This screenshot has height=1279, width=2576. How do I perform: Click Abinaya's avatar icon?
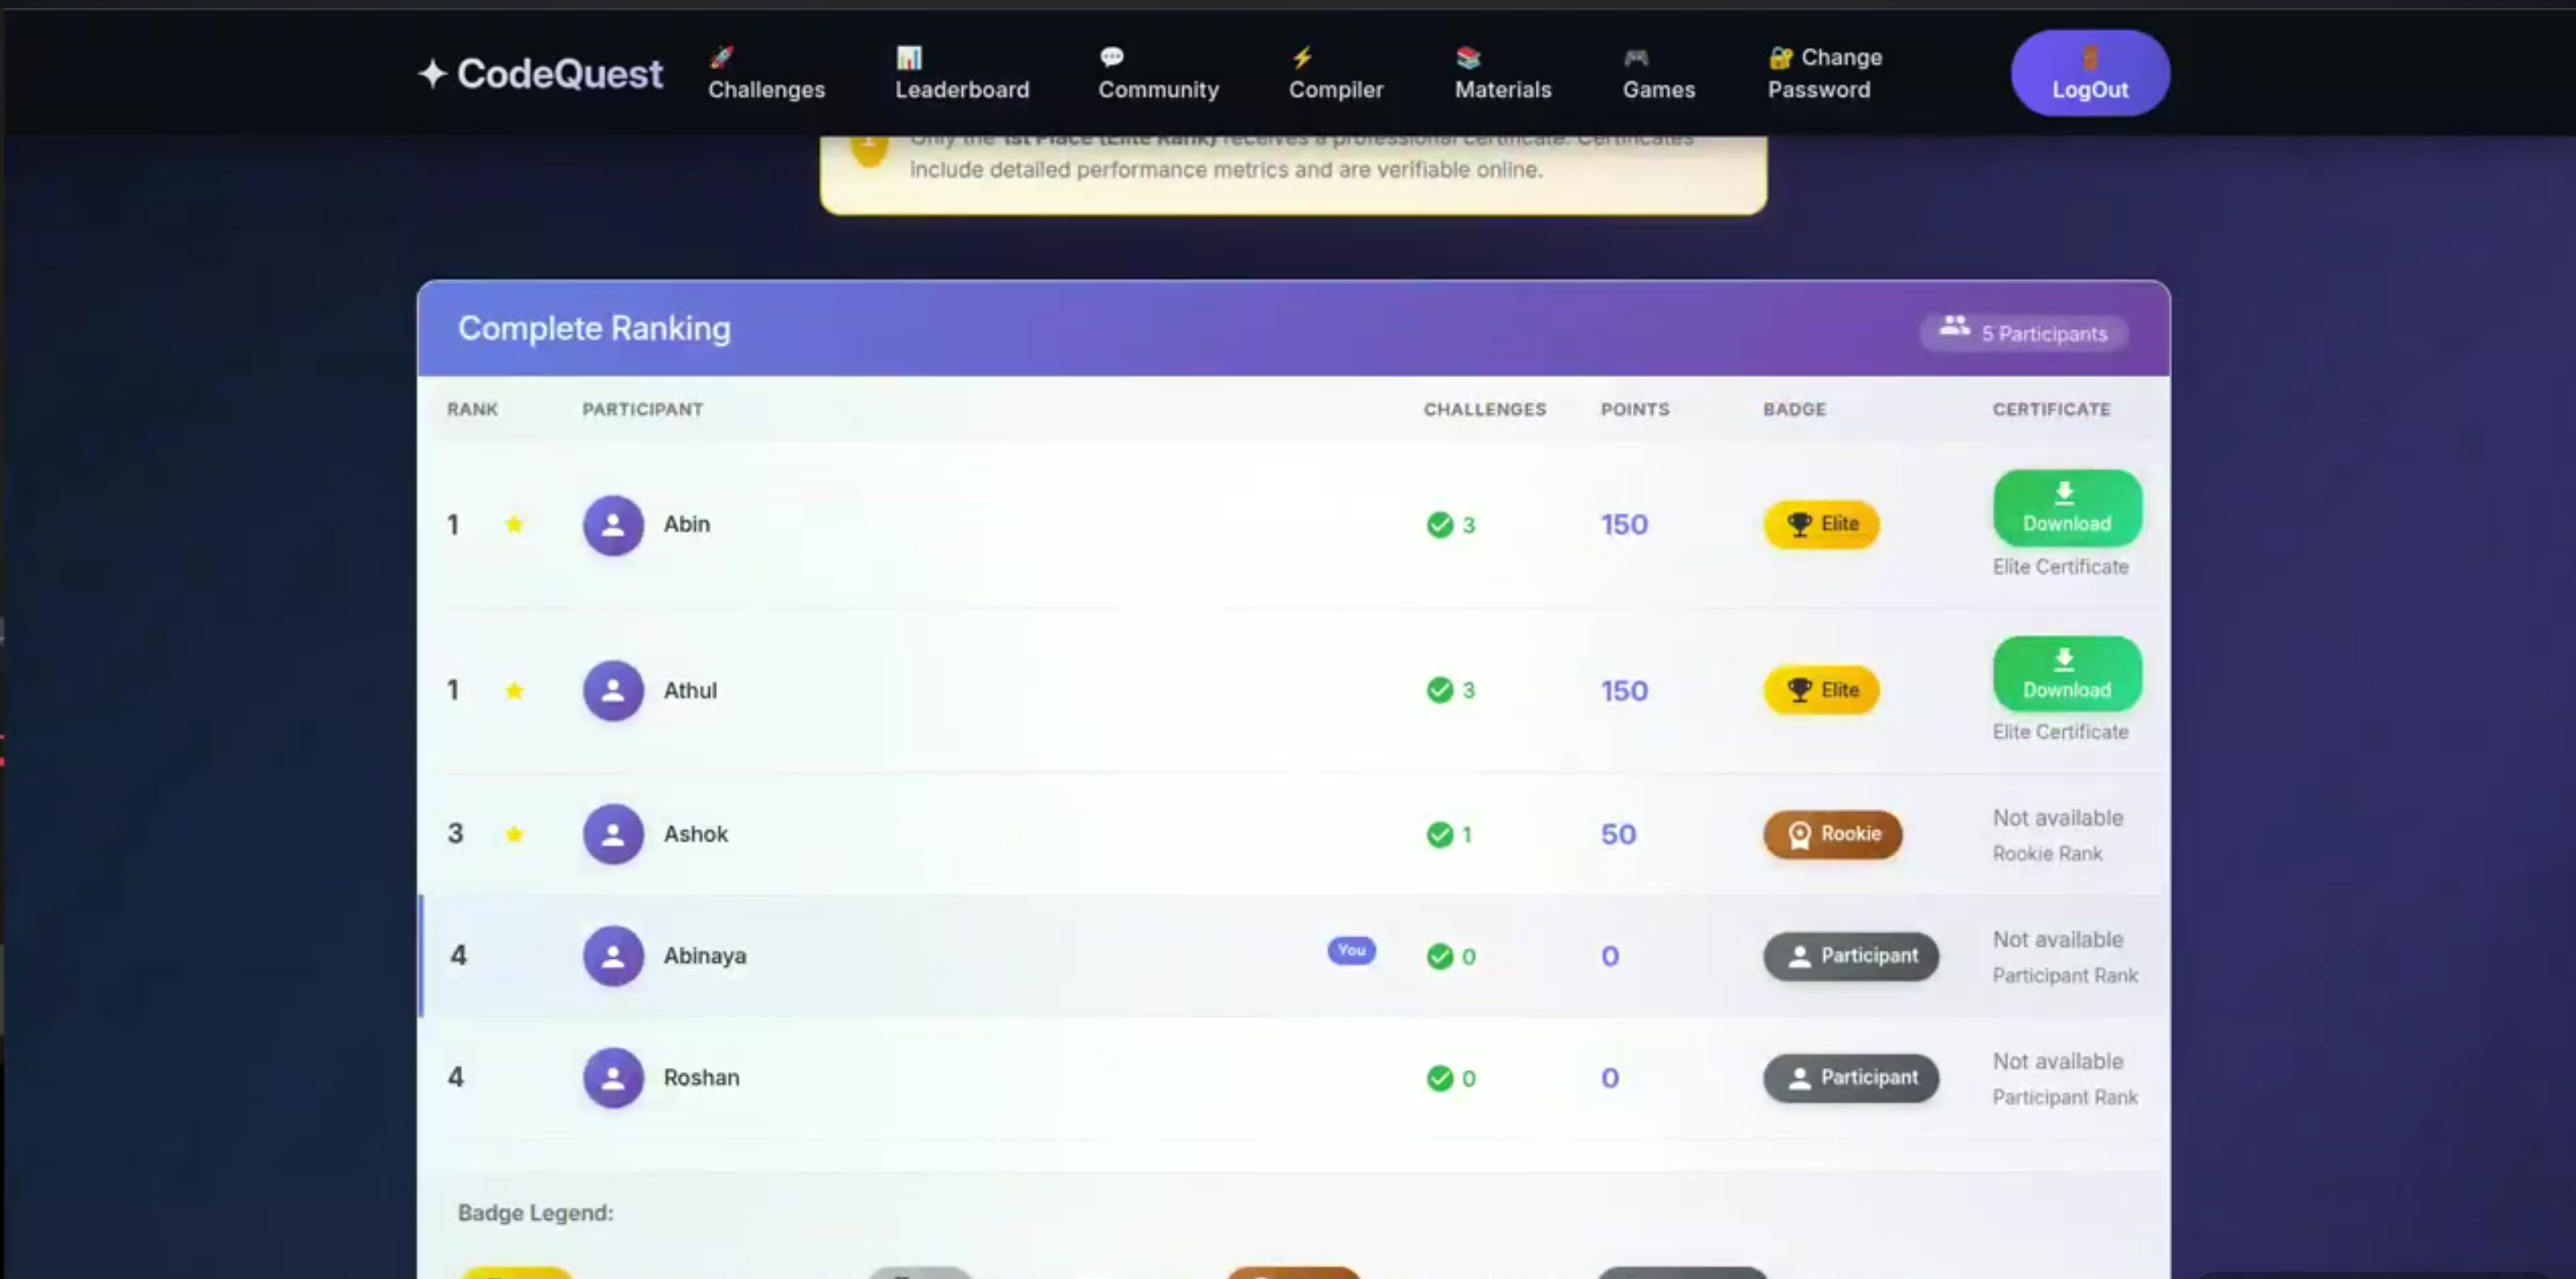pyautogui.click(x=613, y=956)
